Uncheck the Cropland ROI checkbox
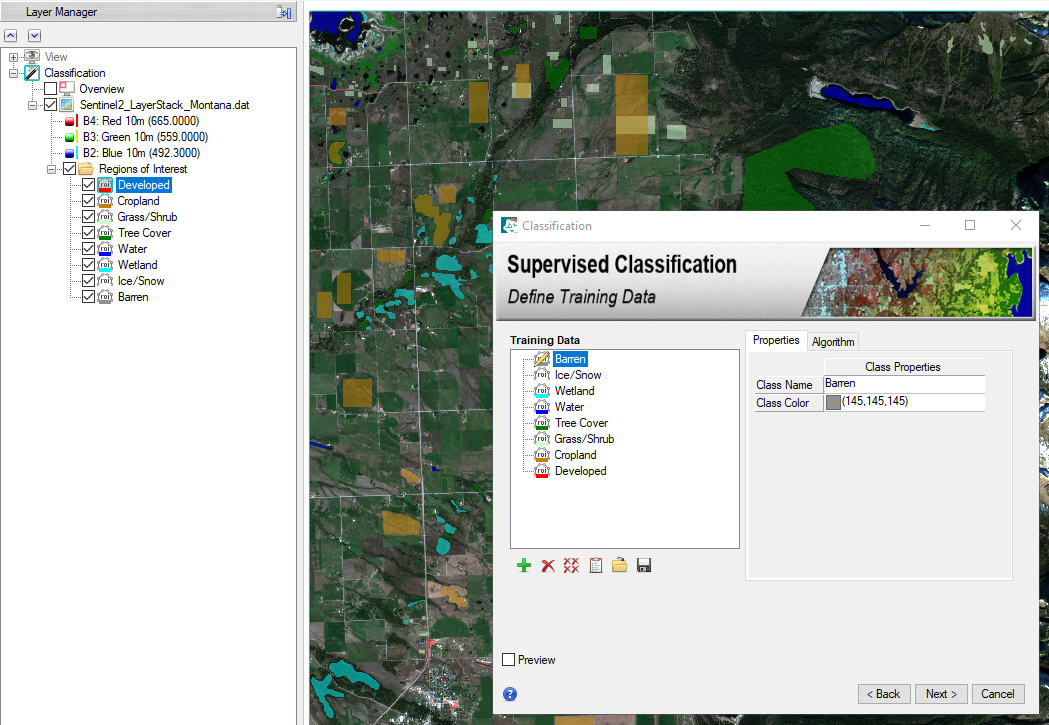The width and height of the screenshot is (1049, 725). coord(88,201)
